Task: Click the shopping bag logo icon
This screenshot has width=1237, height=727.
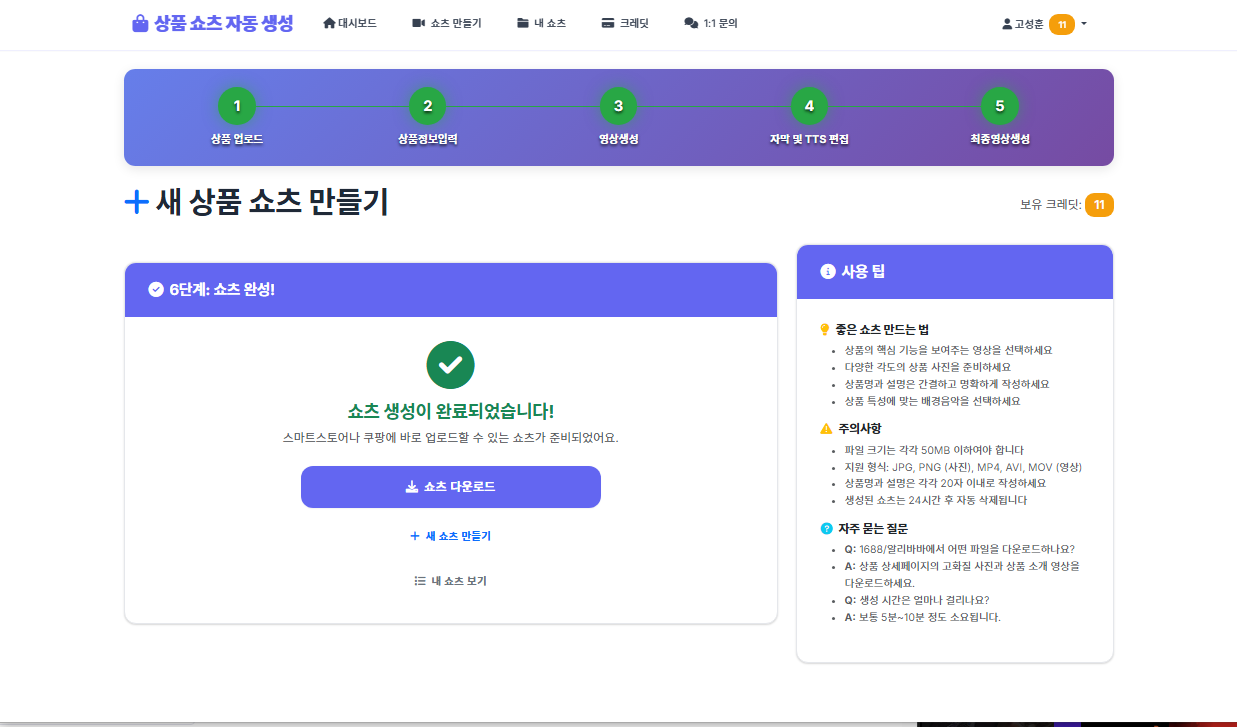Action: [x=140, y=23]
